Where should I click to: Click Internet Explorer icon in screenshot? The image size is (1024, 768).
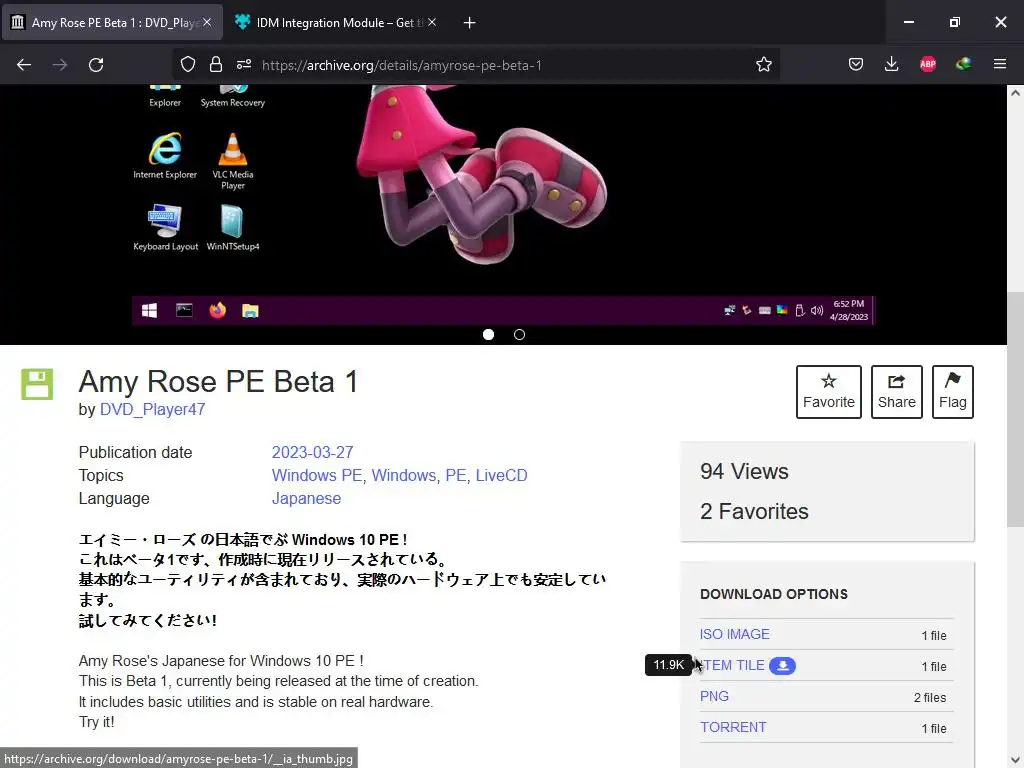[x=165, y=155]
